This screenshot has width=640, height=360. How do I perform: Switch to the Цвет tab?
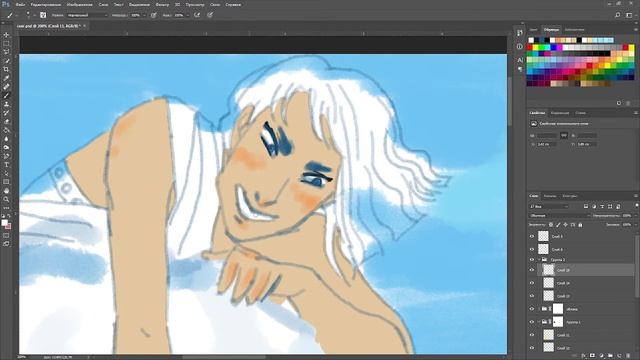(x=533, y=29)
